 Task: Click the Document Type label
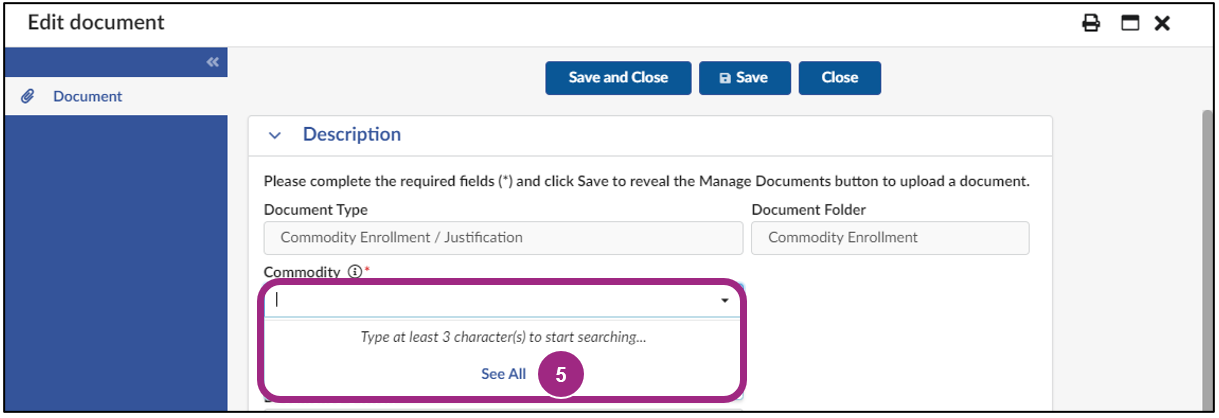point(316,210)
